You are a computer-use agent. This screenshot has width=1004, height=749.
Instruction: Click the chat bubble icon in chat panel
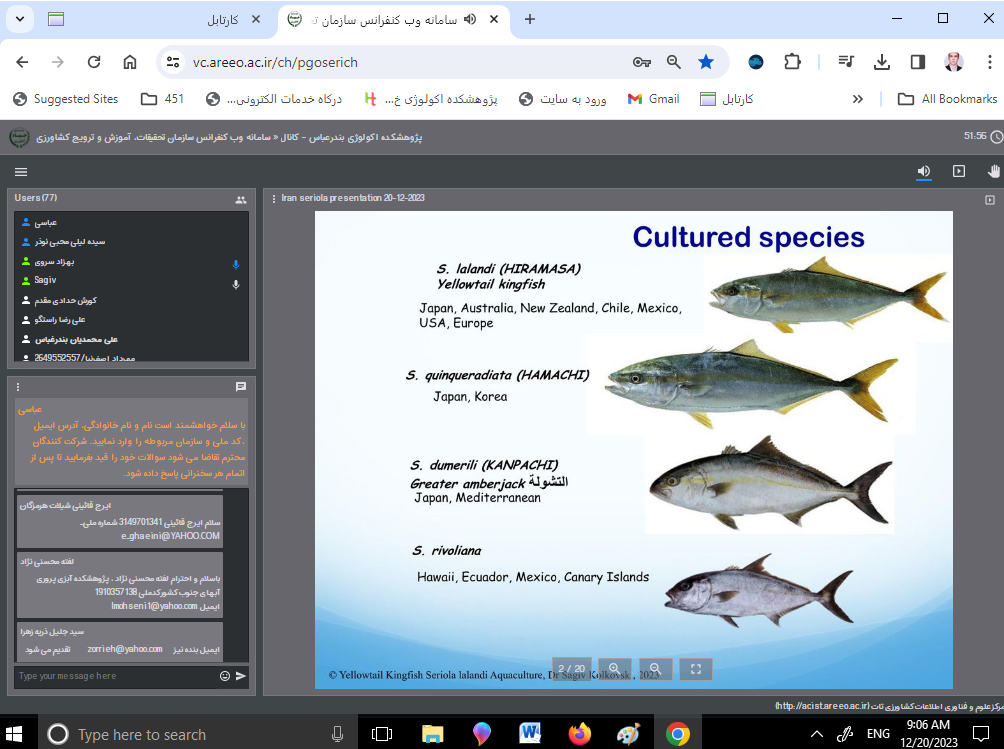pyautogui.click(x=241, y=386)
